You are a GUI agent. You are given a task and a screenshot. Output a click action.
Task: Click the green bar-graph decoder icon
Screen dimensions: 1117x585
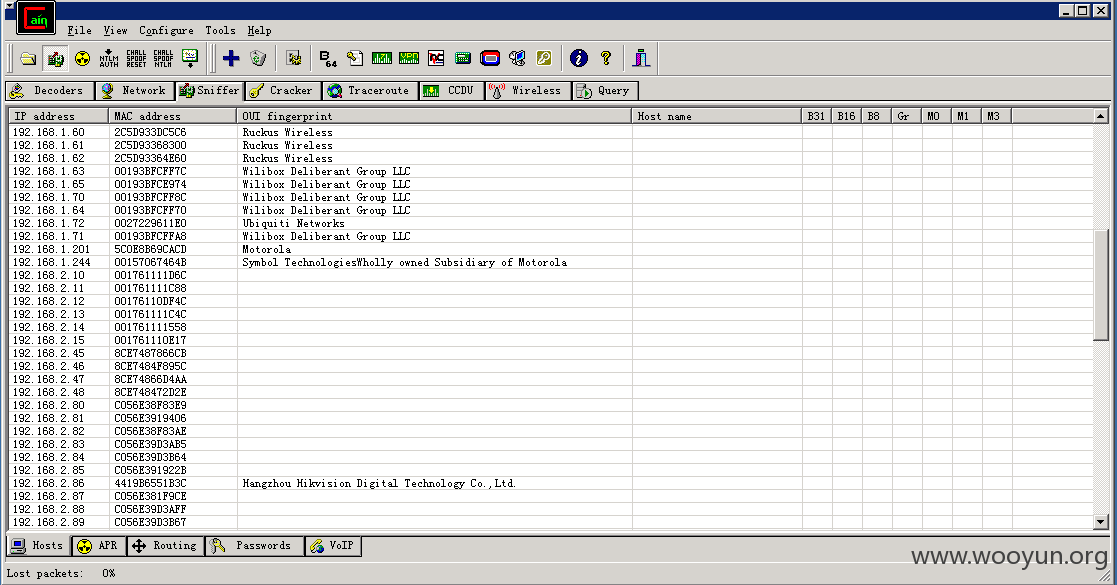point(382,58)
